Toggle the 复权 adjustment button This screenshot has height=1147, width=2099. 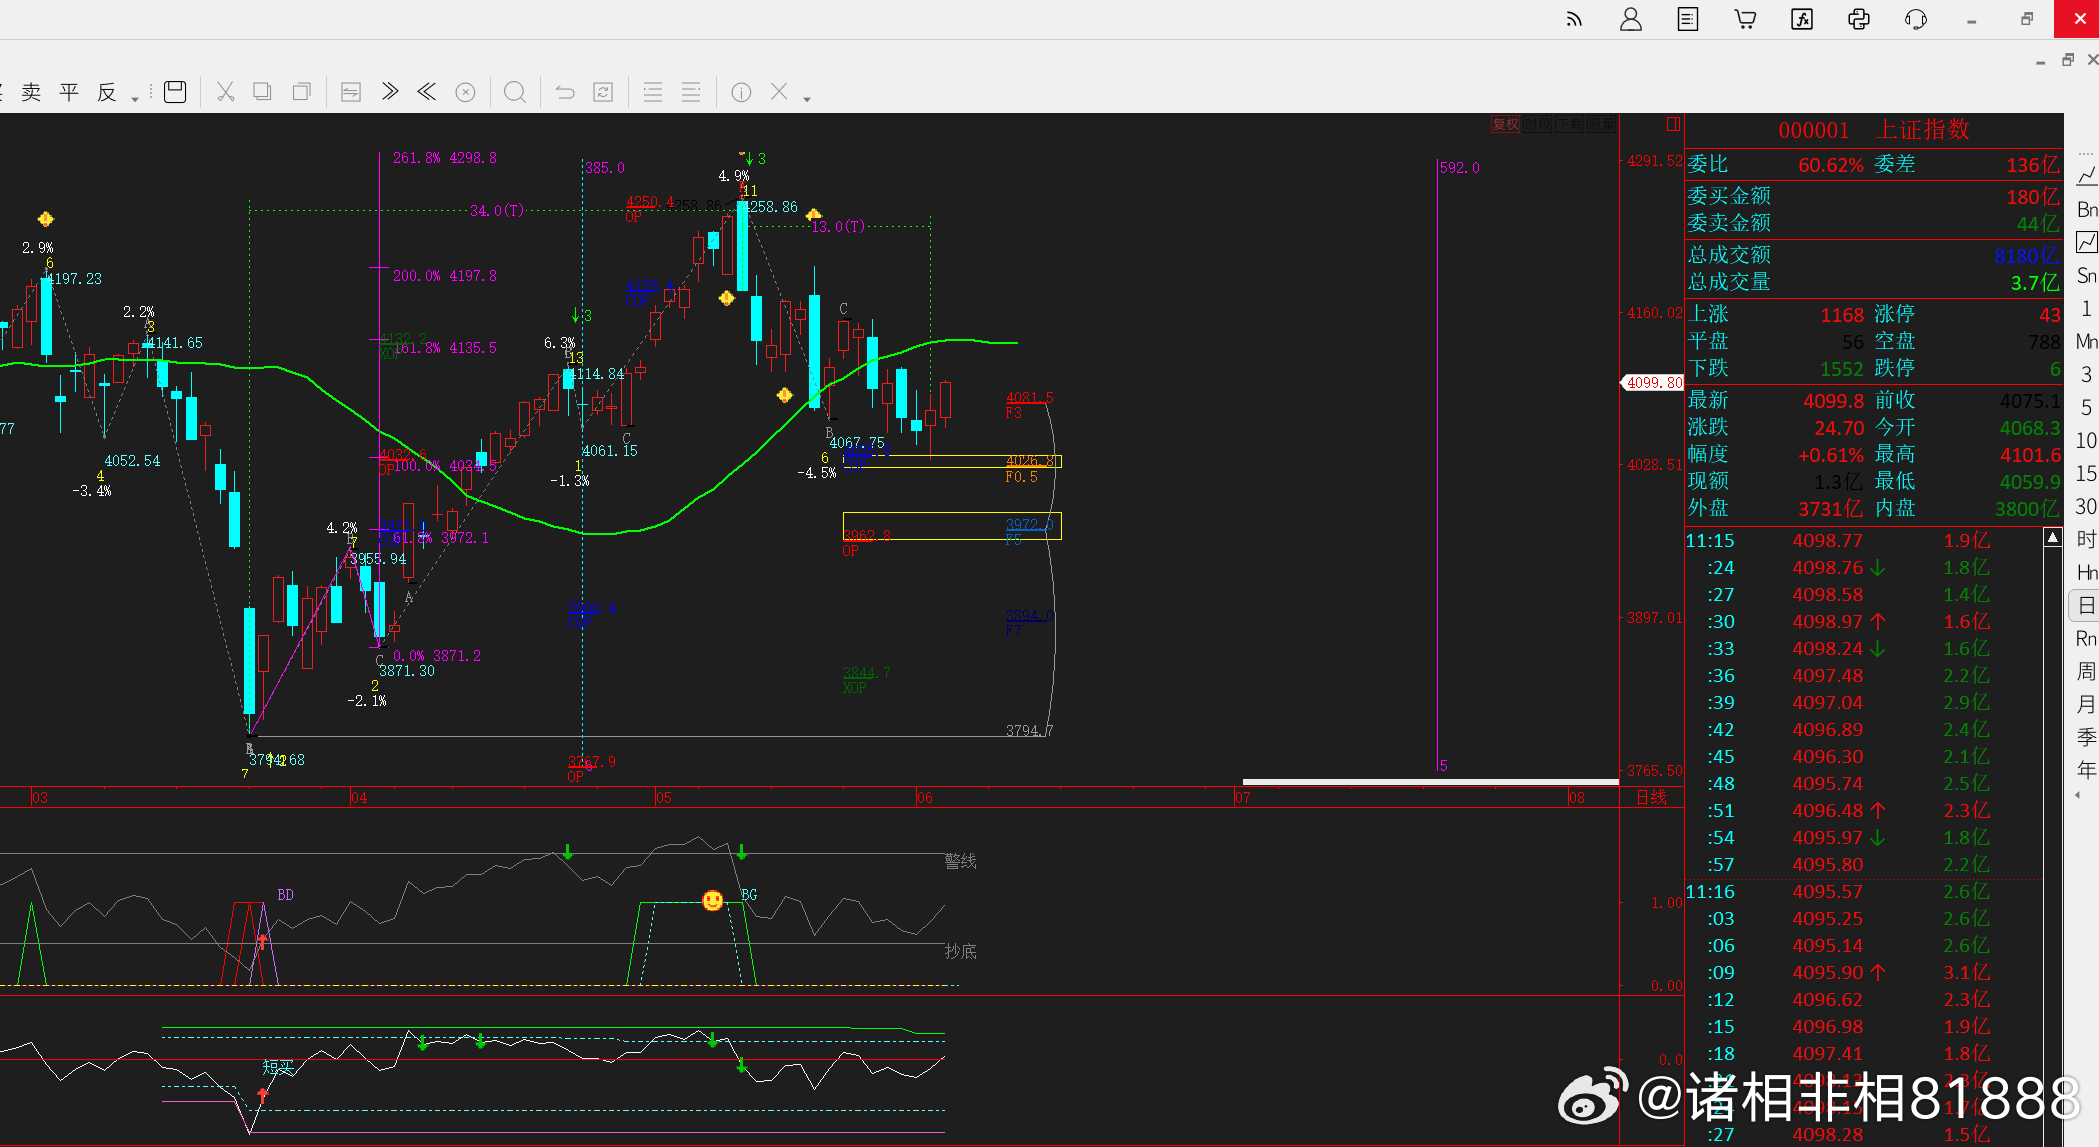click(1506, 124)
